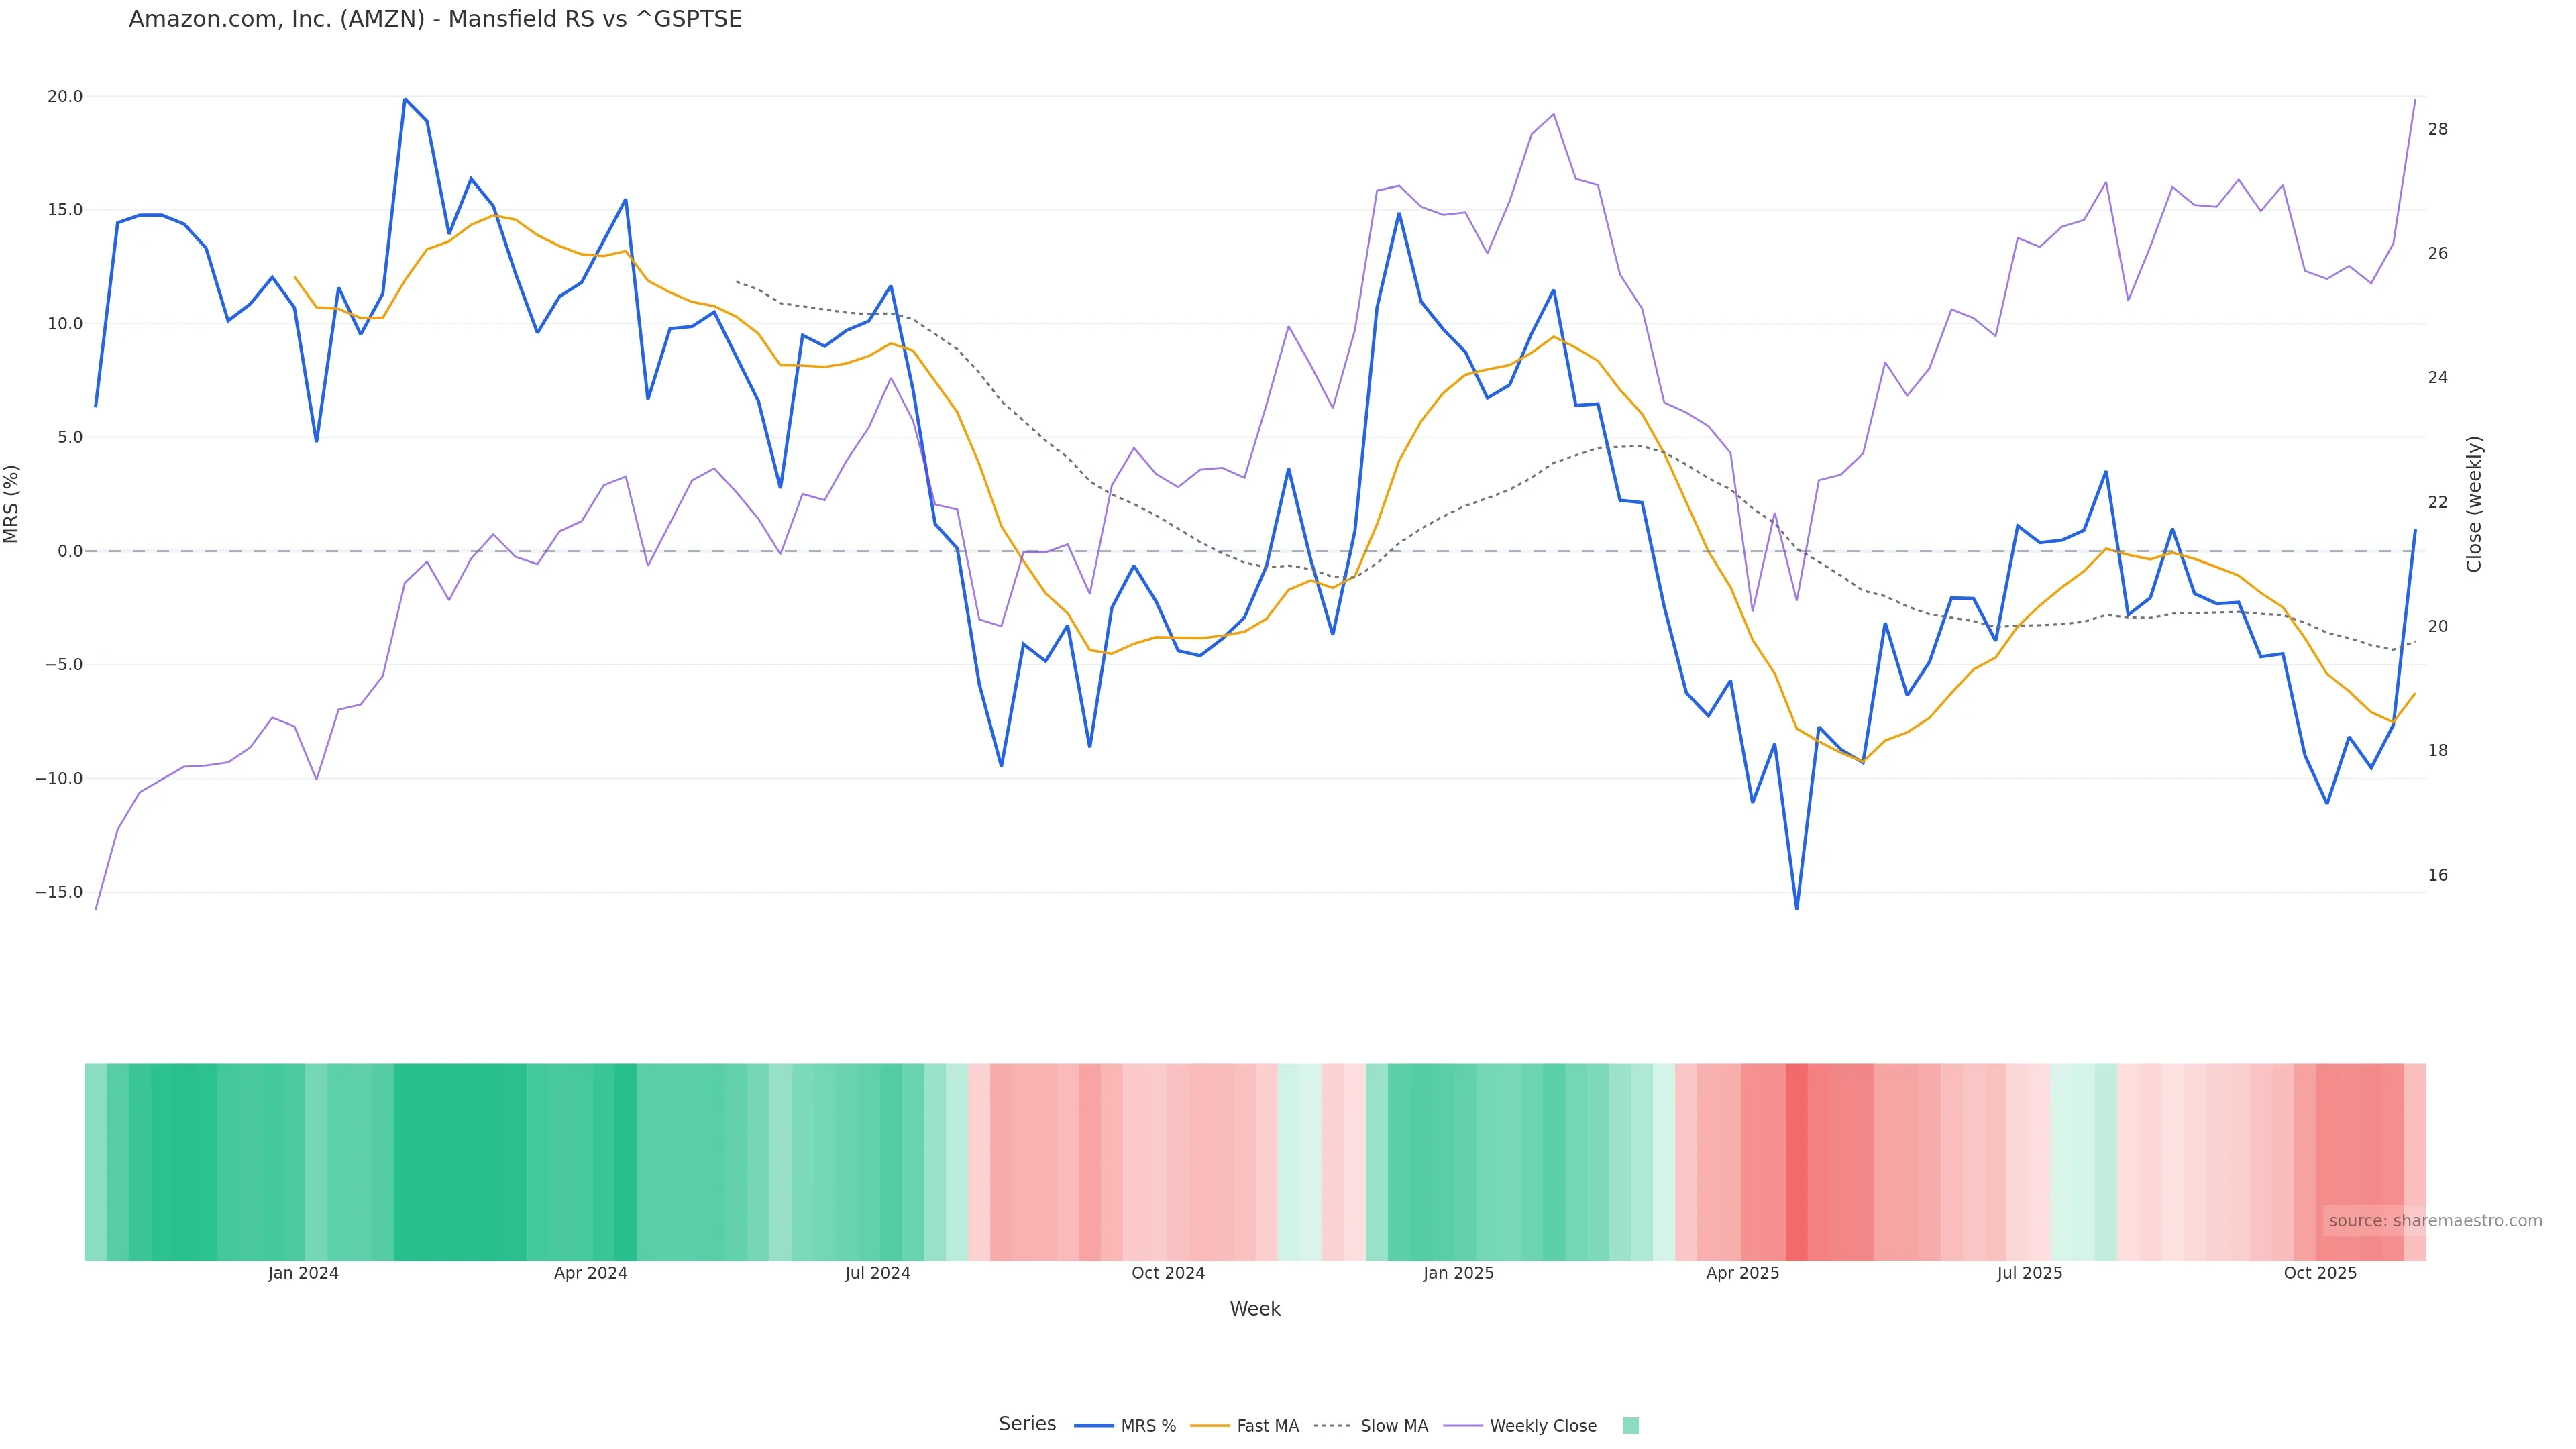The width and height of the screenshot is (2576, 1449).
Task: Click the Amazon.com Mansfield RS chart title
Action: (x=435, y=20)
